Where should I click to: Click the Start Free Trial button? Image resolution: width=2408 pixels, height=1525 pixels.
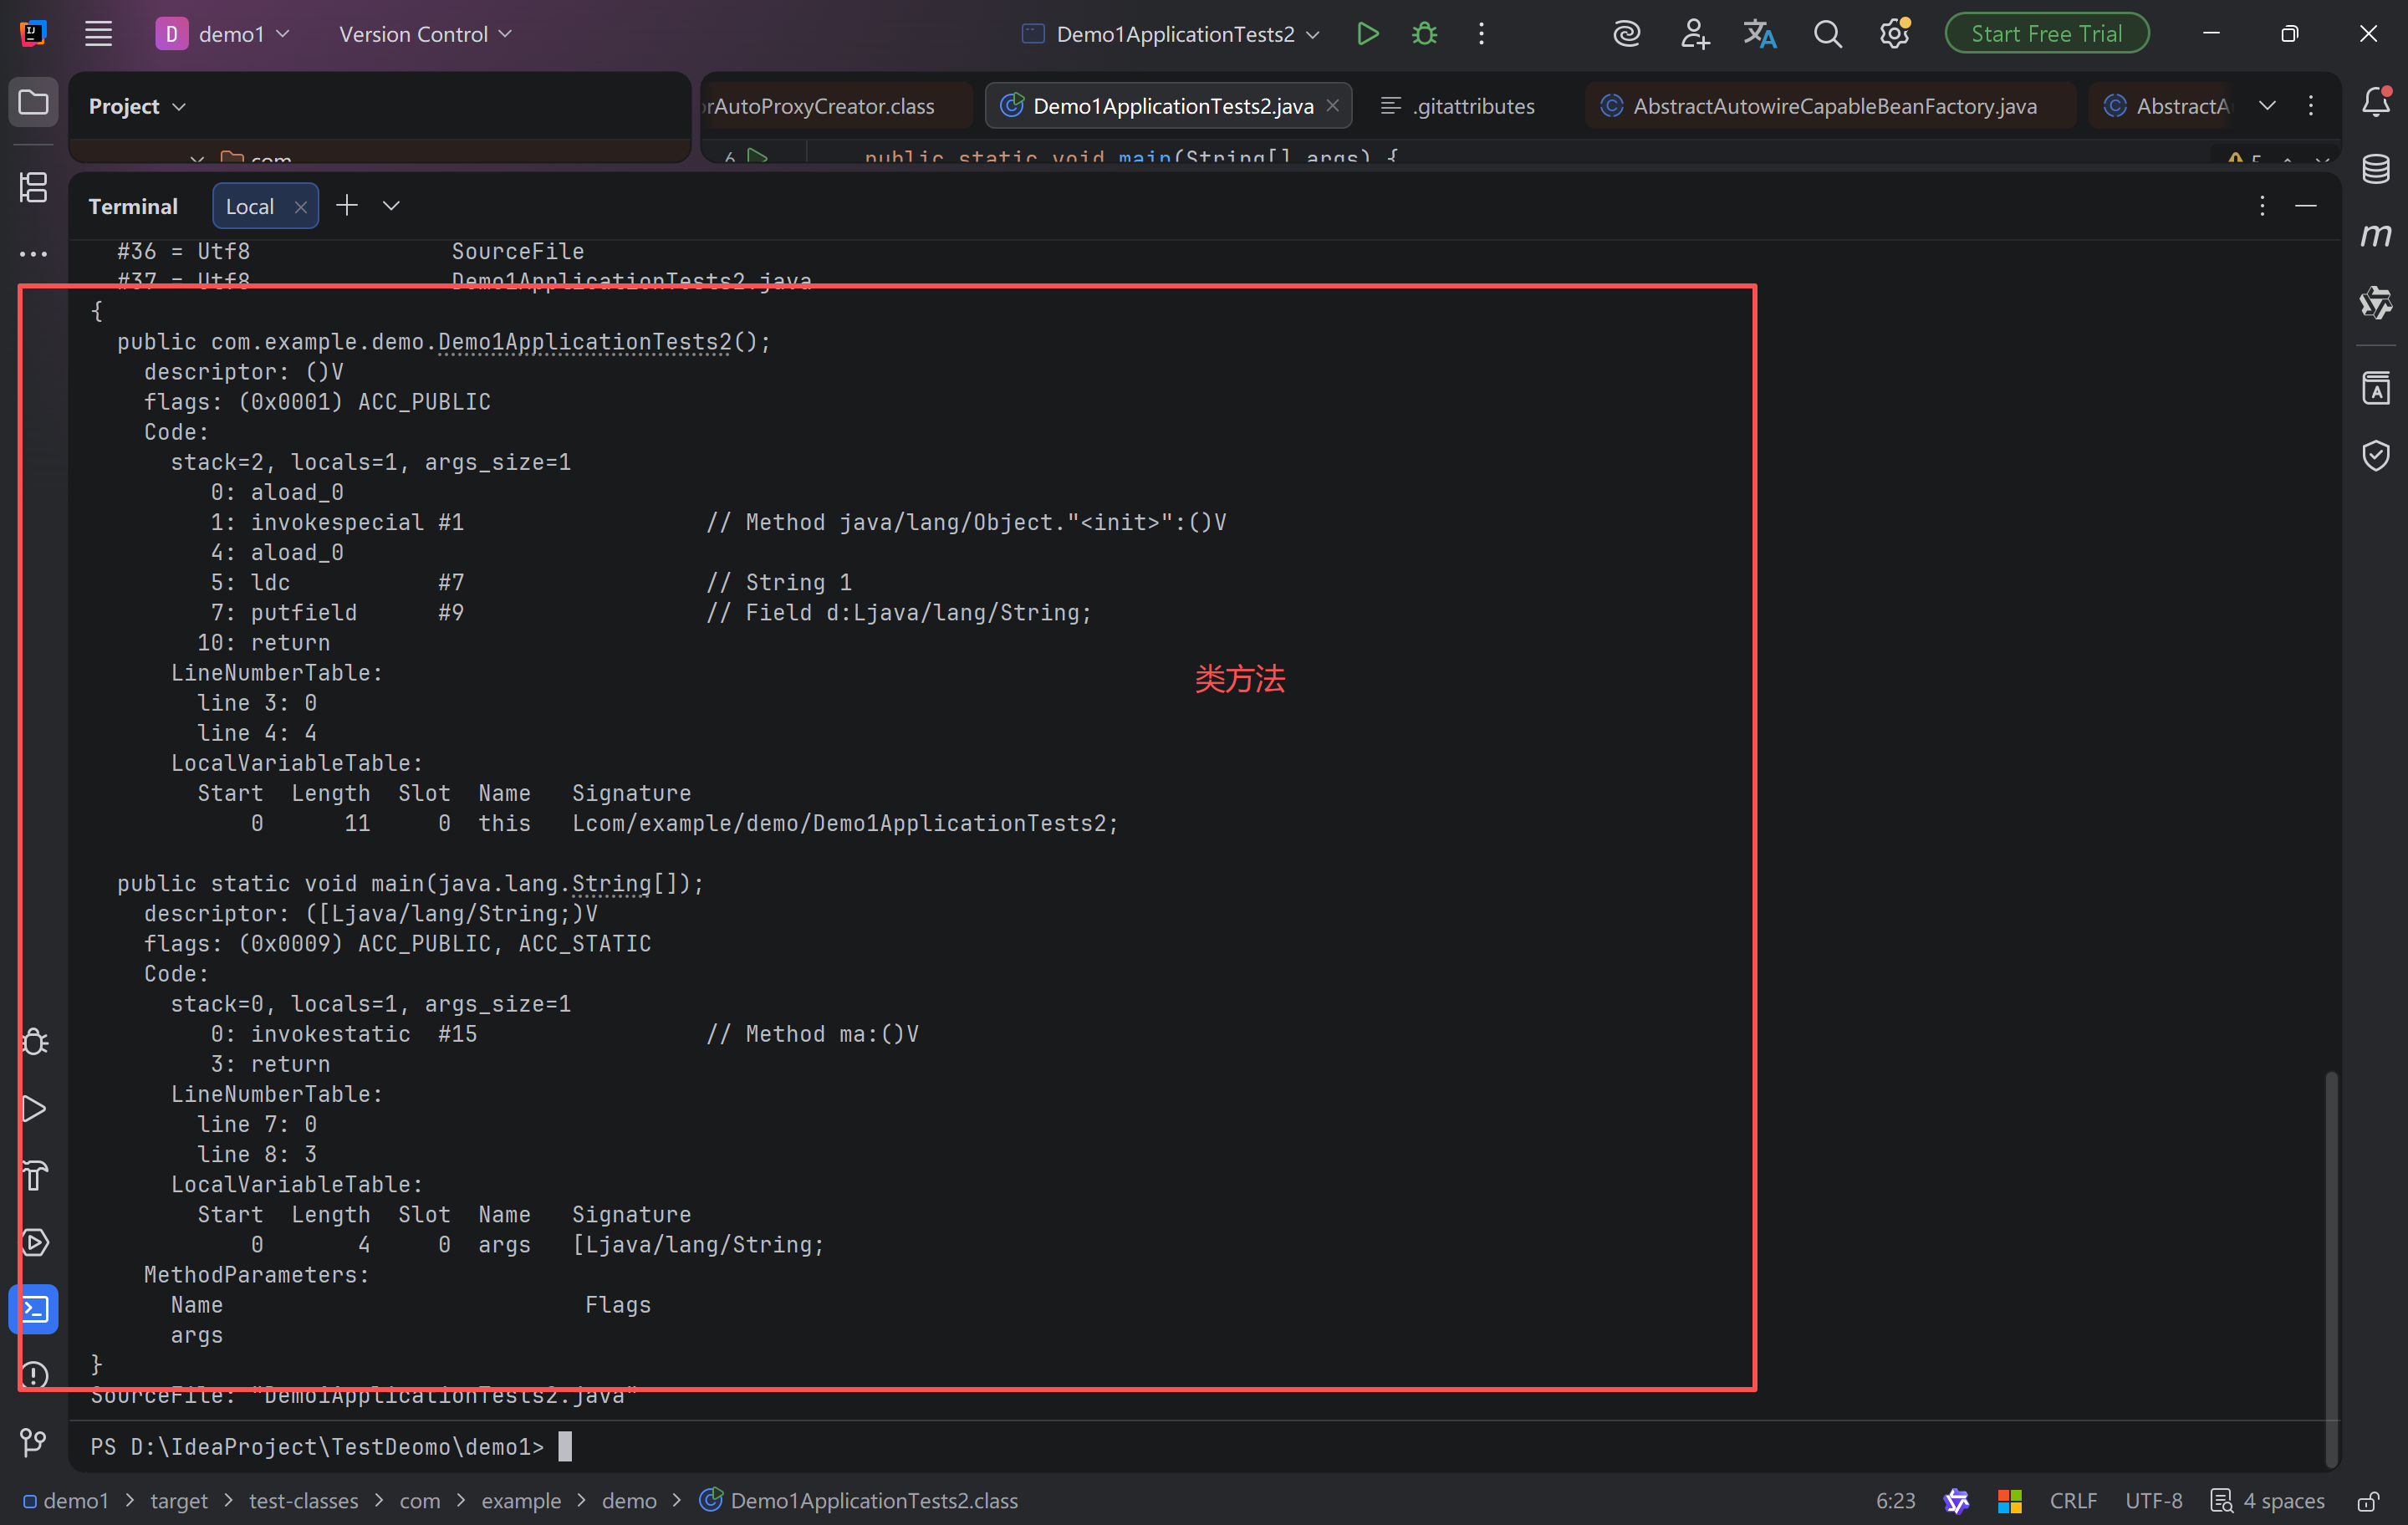pos(2046,34)
